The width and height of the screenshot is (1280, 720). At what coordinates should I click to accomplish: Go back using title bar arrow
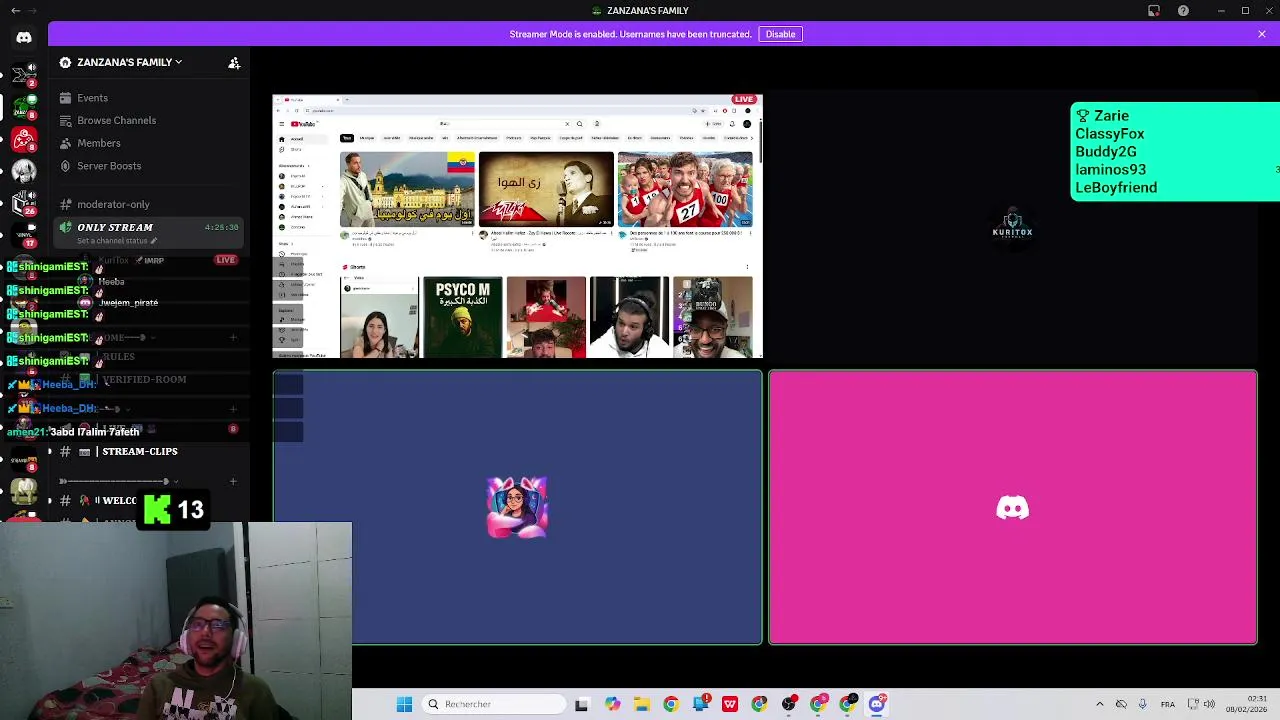(x=15, y=11)
